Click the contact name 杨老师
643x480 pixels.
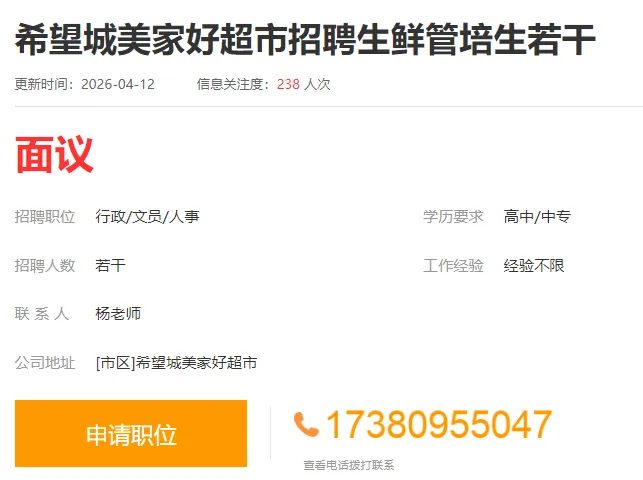(x=118, y=314)
